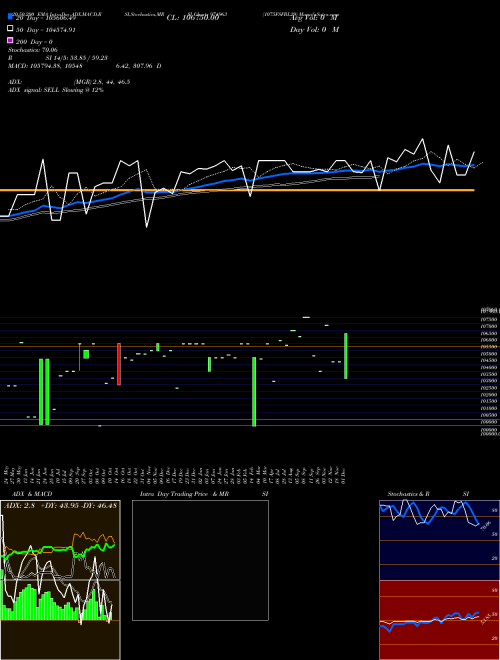Click the 'ADX signal: SELL Slowing @ 12%' text
500x660 pixels.
pyautogui.click(x=56, y=90)
